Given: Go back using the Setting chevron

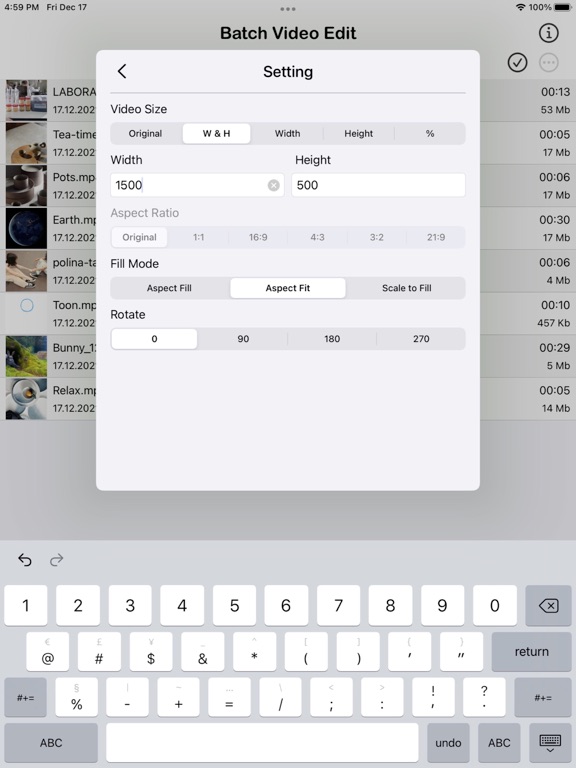Looking at the screenshot, I should (x=122, y=72).
